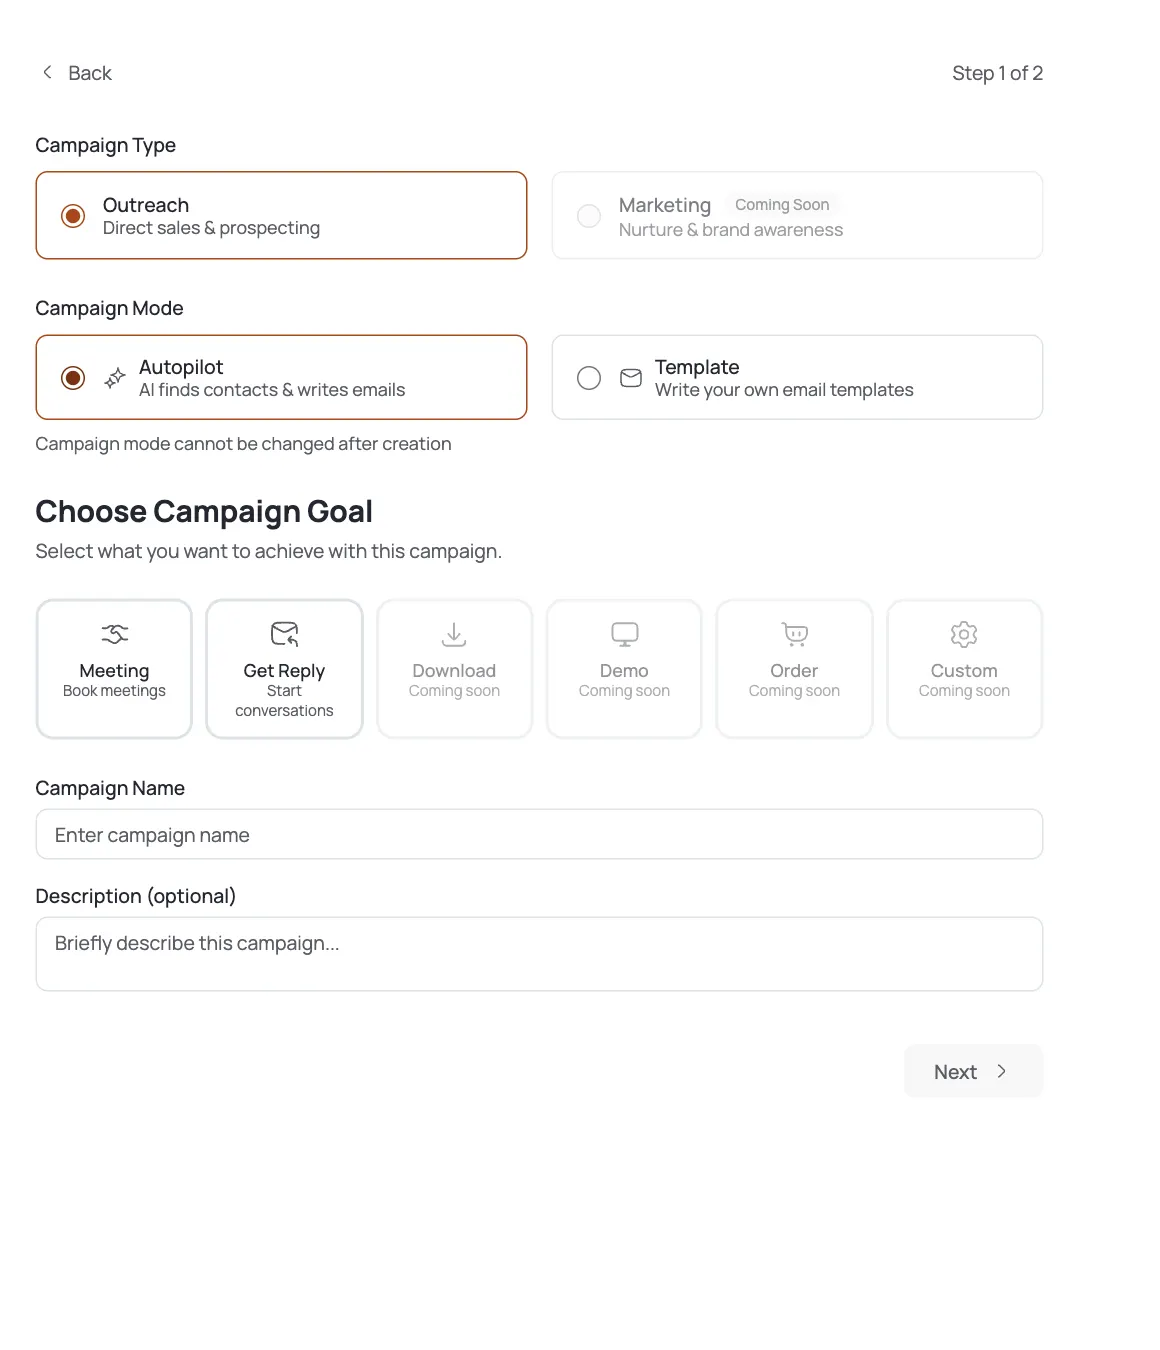
Task: Select the Start conversations goal card
Action: tap(284, 669)
